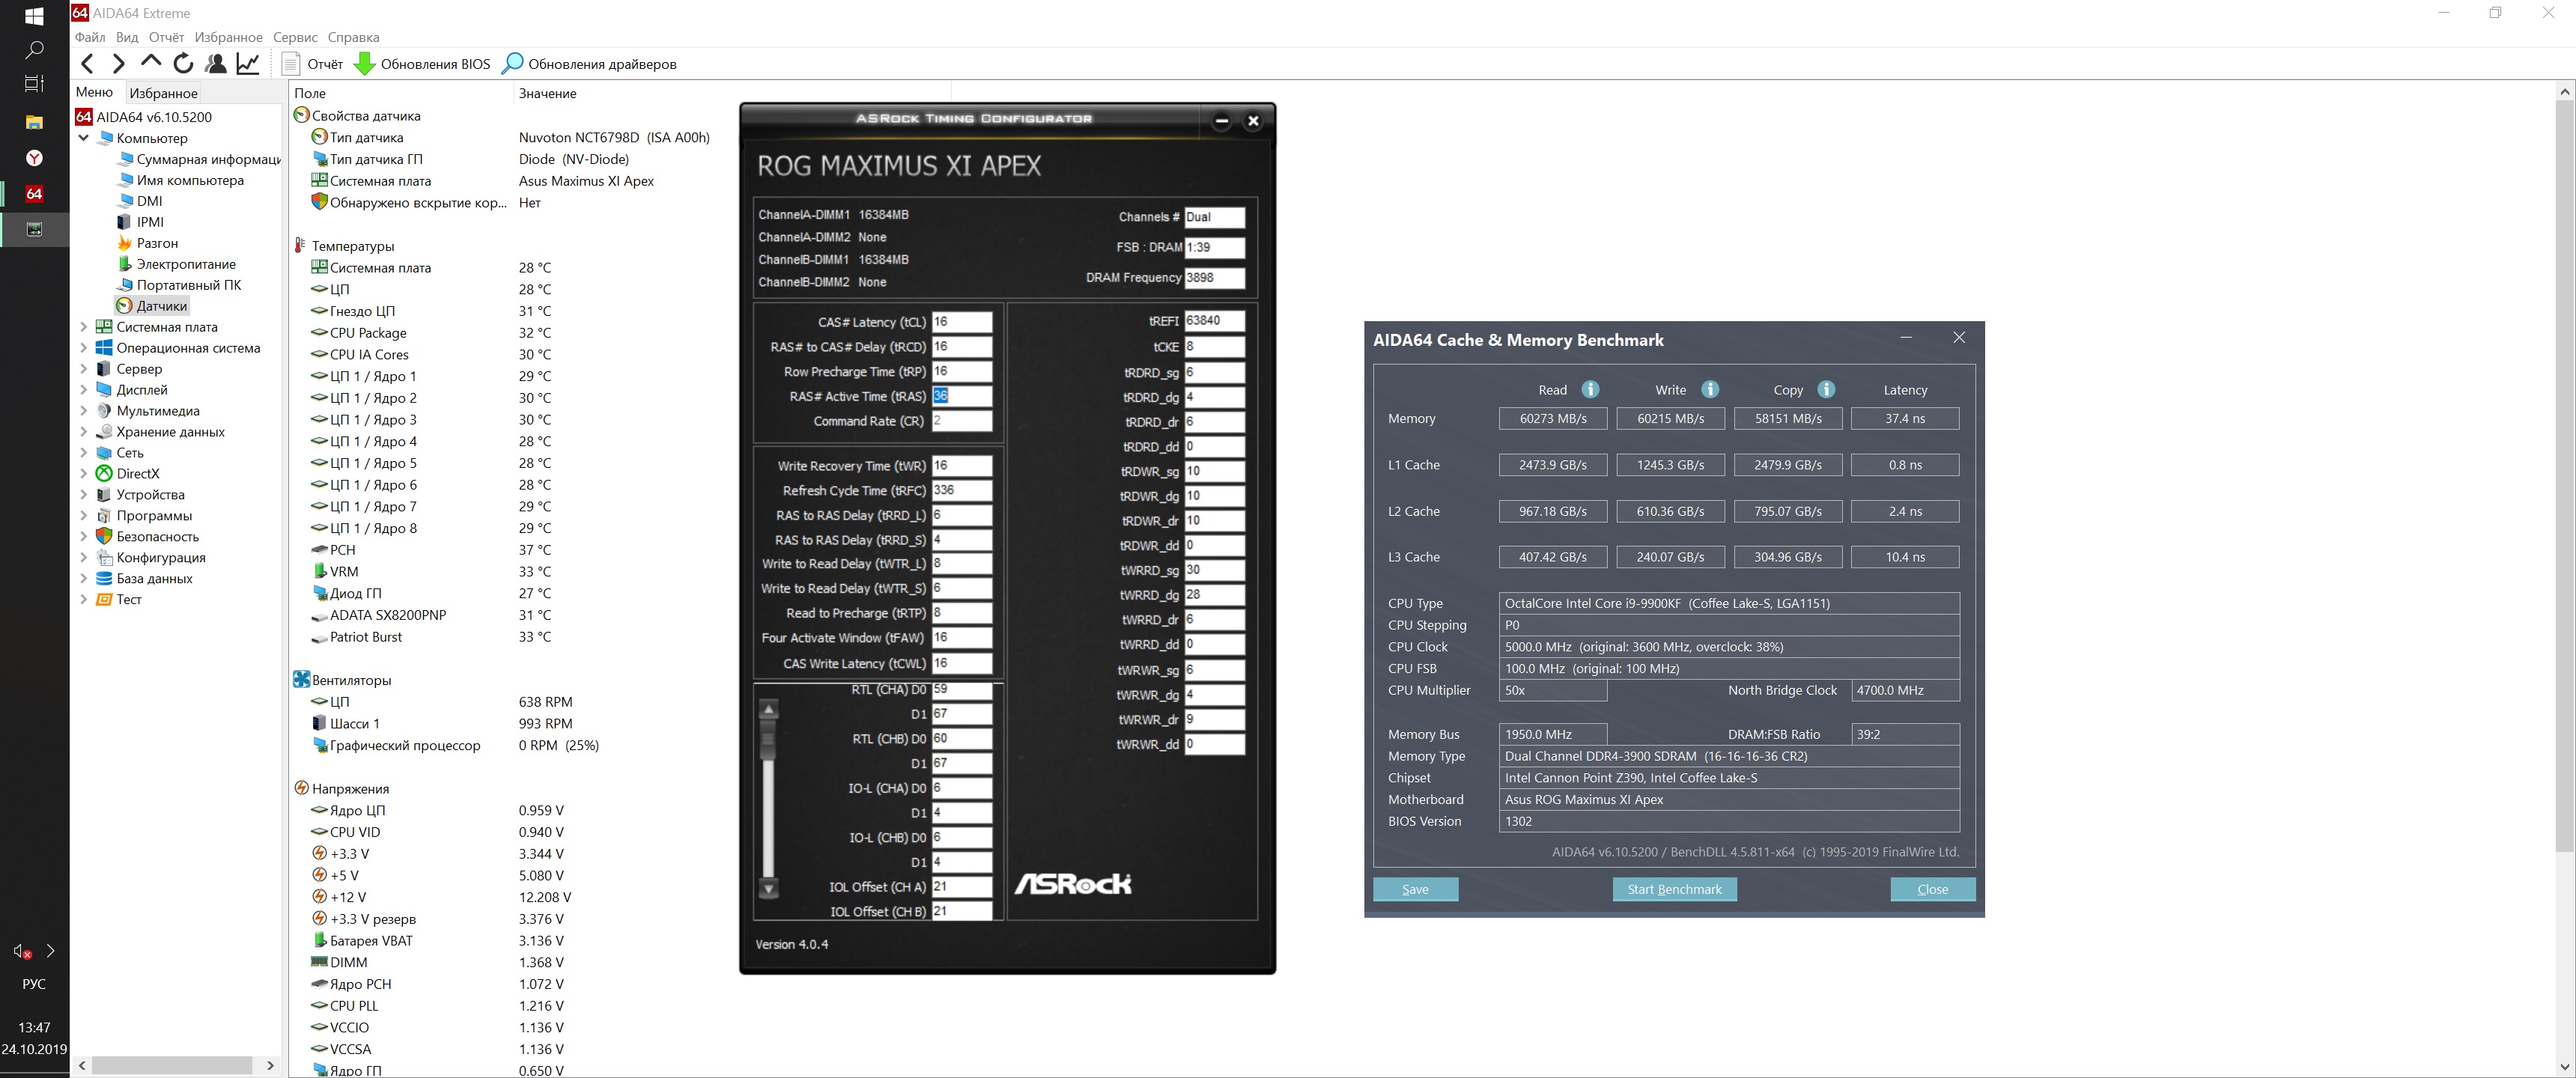Click the Up level arrow icon
The height and width of the screenshot is (1078, 2576).
point(151,62)
